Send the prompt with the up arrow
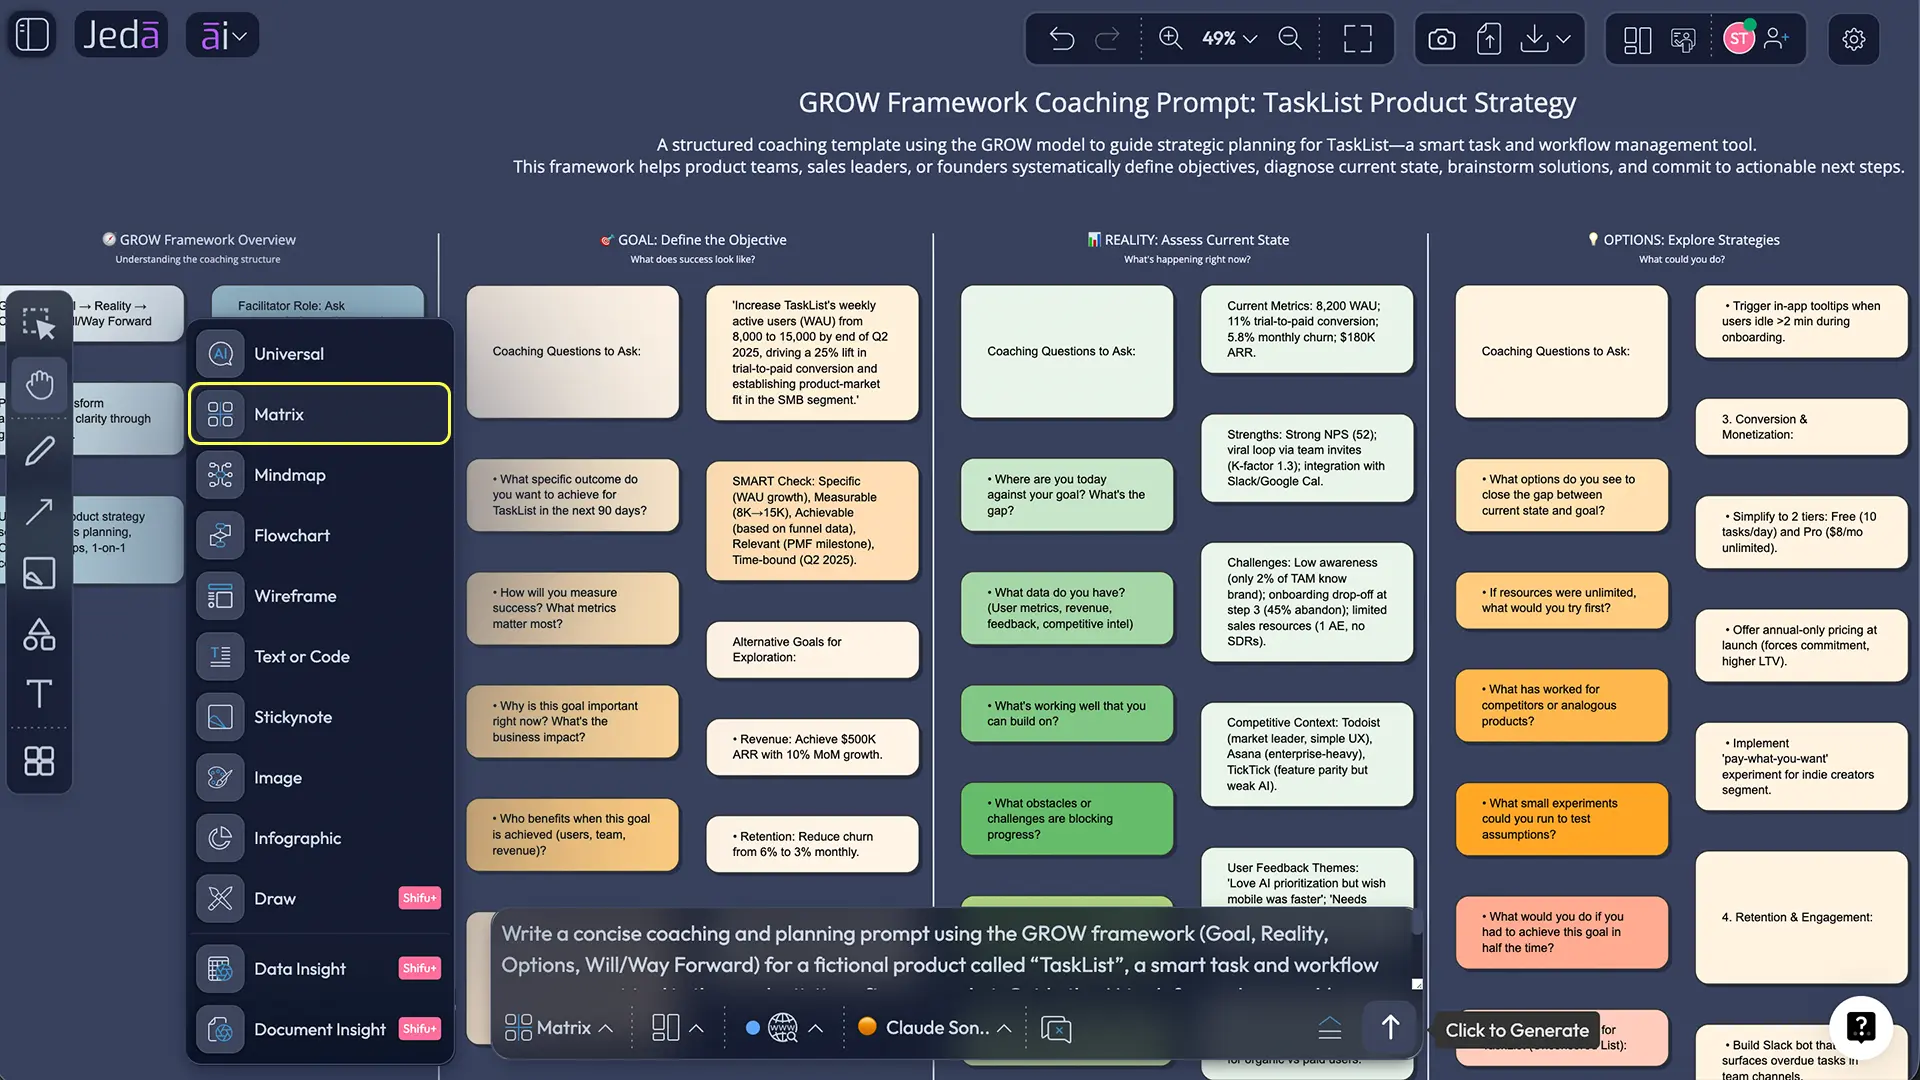The width and height of the screenshot is (1920, 1080). [x=1390, y=1027]
